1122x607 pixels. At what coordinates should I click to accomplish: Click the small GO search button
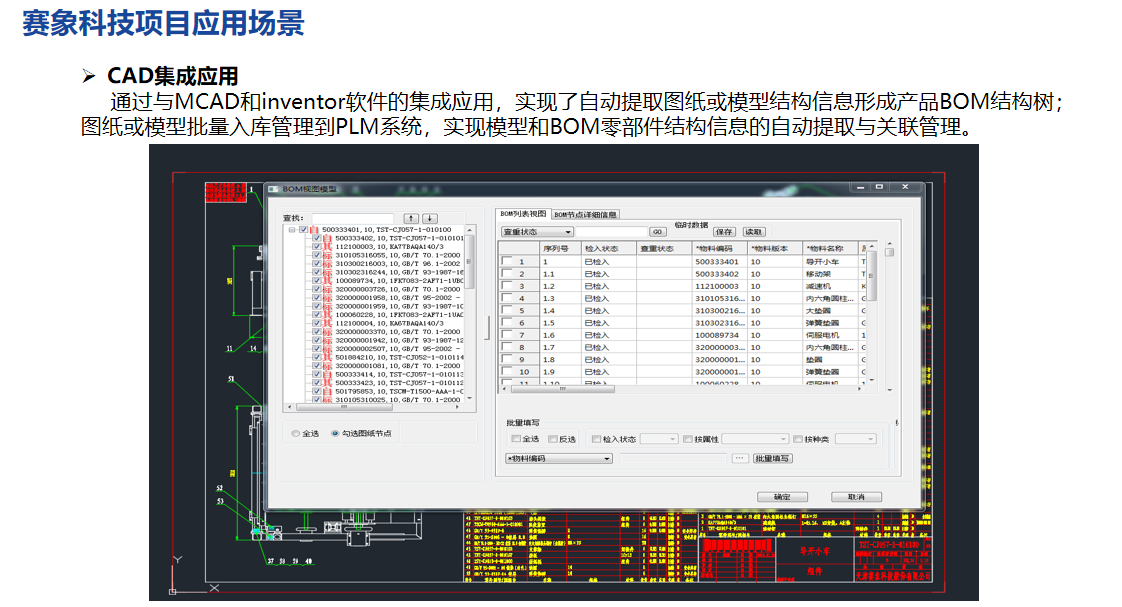657,232
